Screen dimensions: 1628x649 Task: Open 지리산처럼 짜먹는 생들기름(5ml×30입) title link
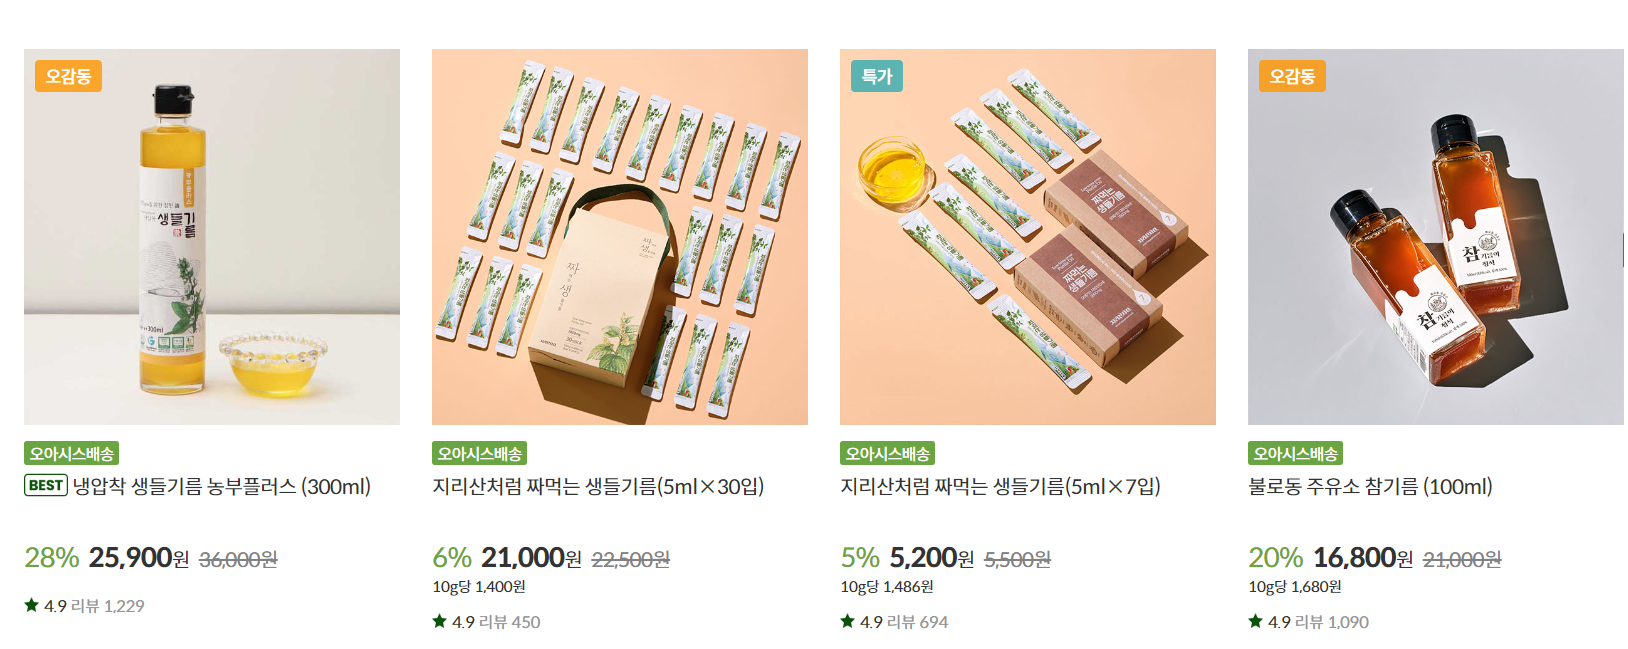click(598, 486)
